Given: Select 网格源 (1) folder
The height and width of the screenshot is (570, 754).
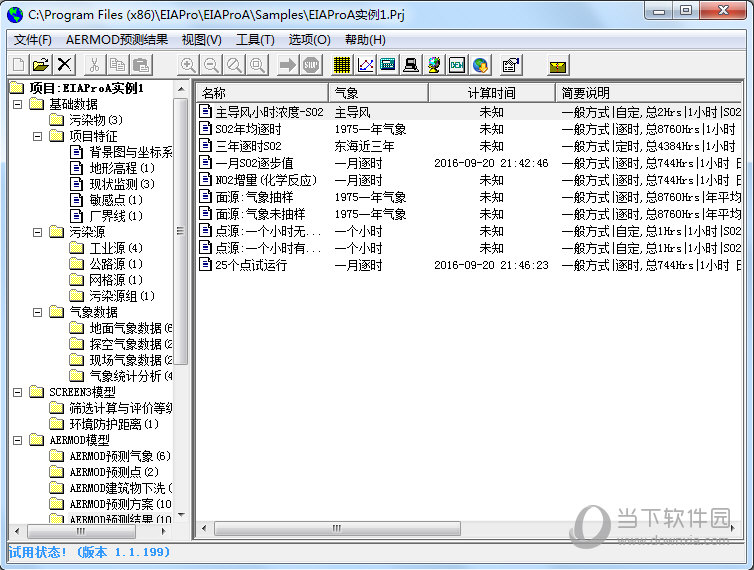Looking at the screenshot, I should coord(116,279).
